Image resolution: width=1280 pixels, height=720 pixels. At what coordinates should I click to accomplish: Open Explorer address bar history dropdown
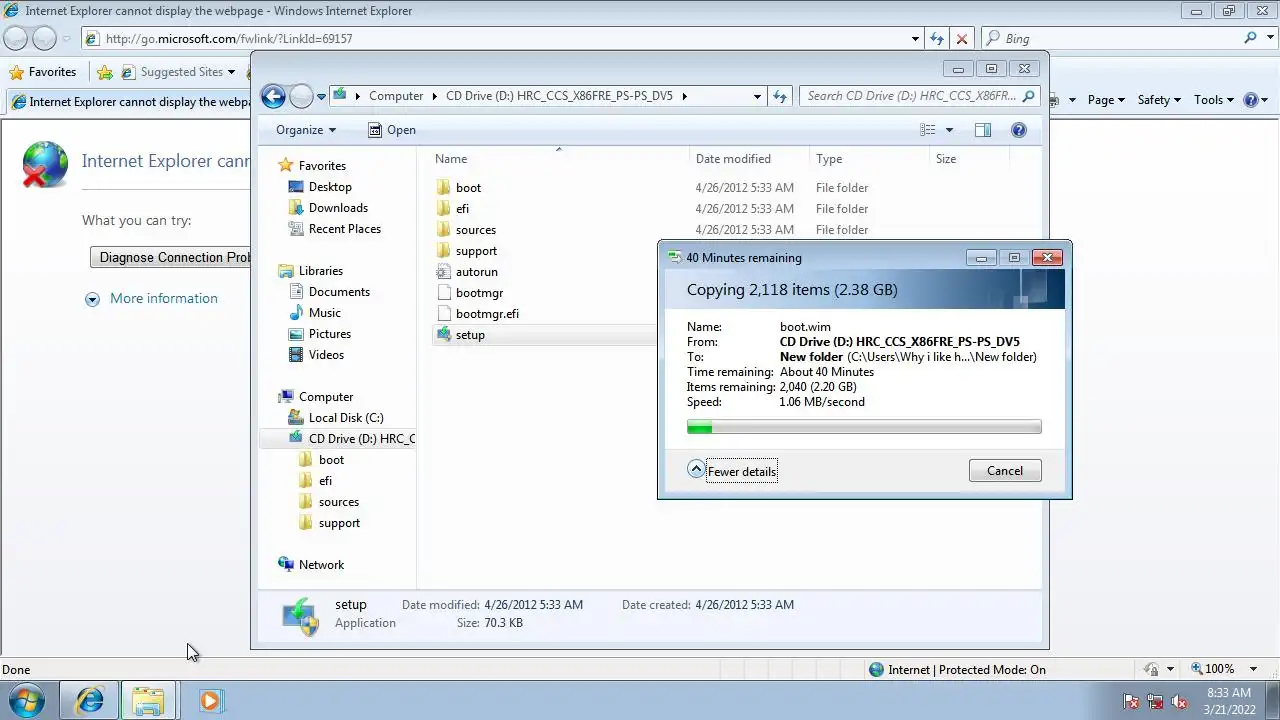pyautogui.click(x=757, y=96)
